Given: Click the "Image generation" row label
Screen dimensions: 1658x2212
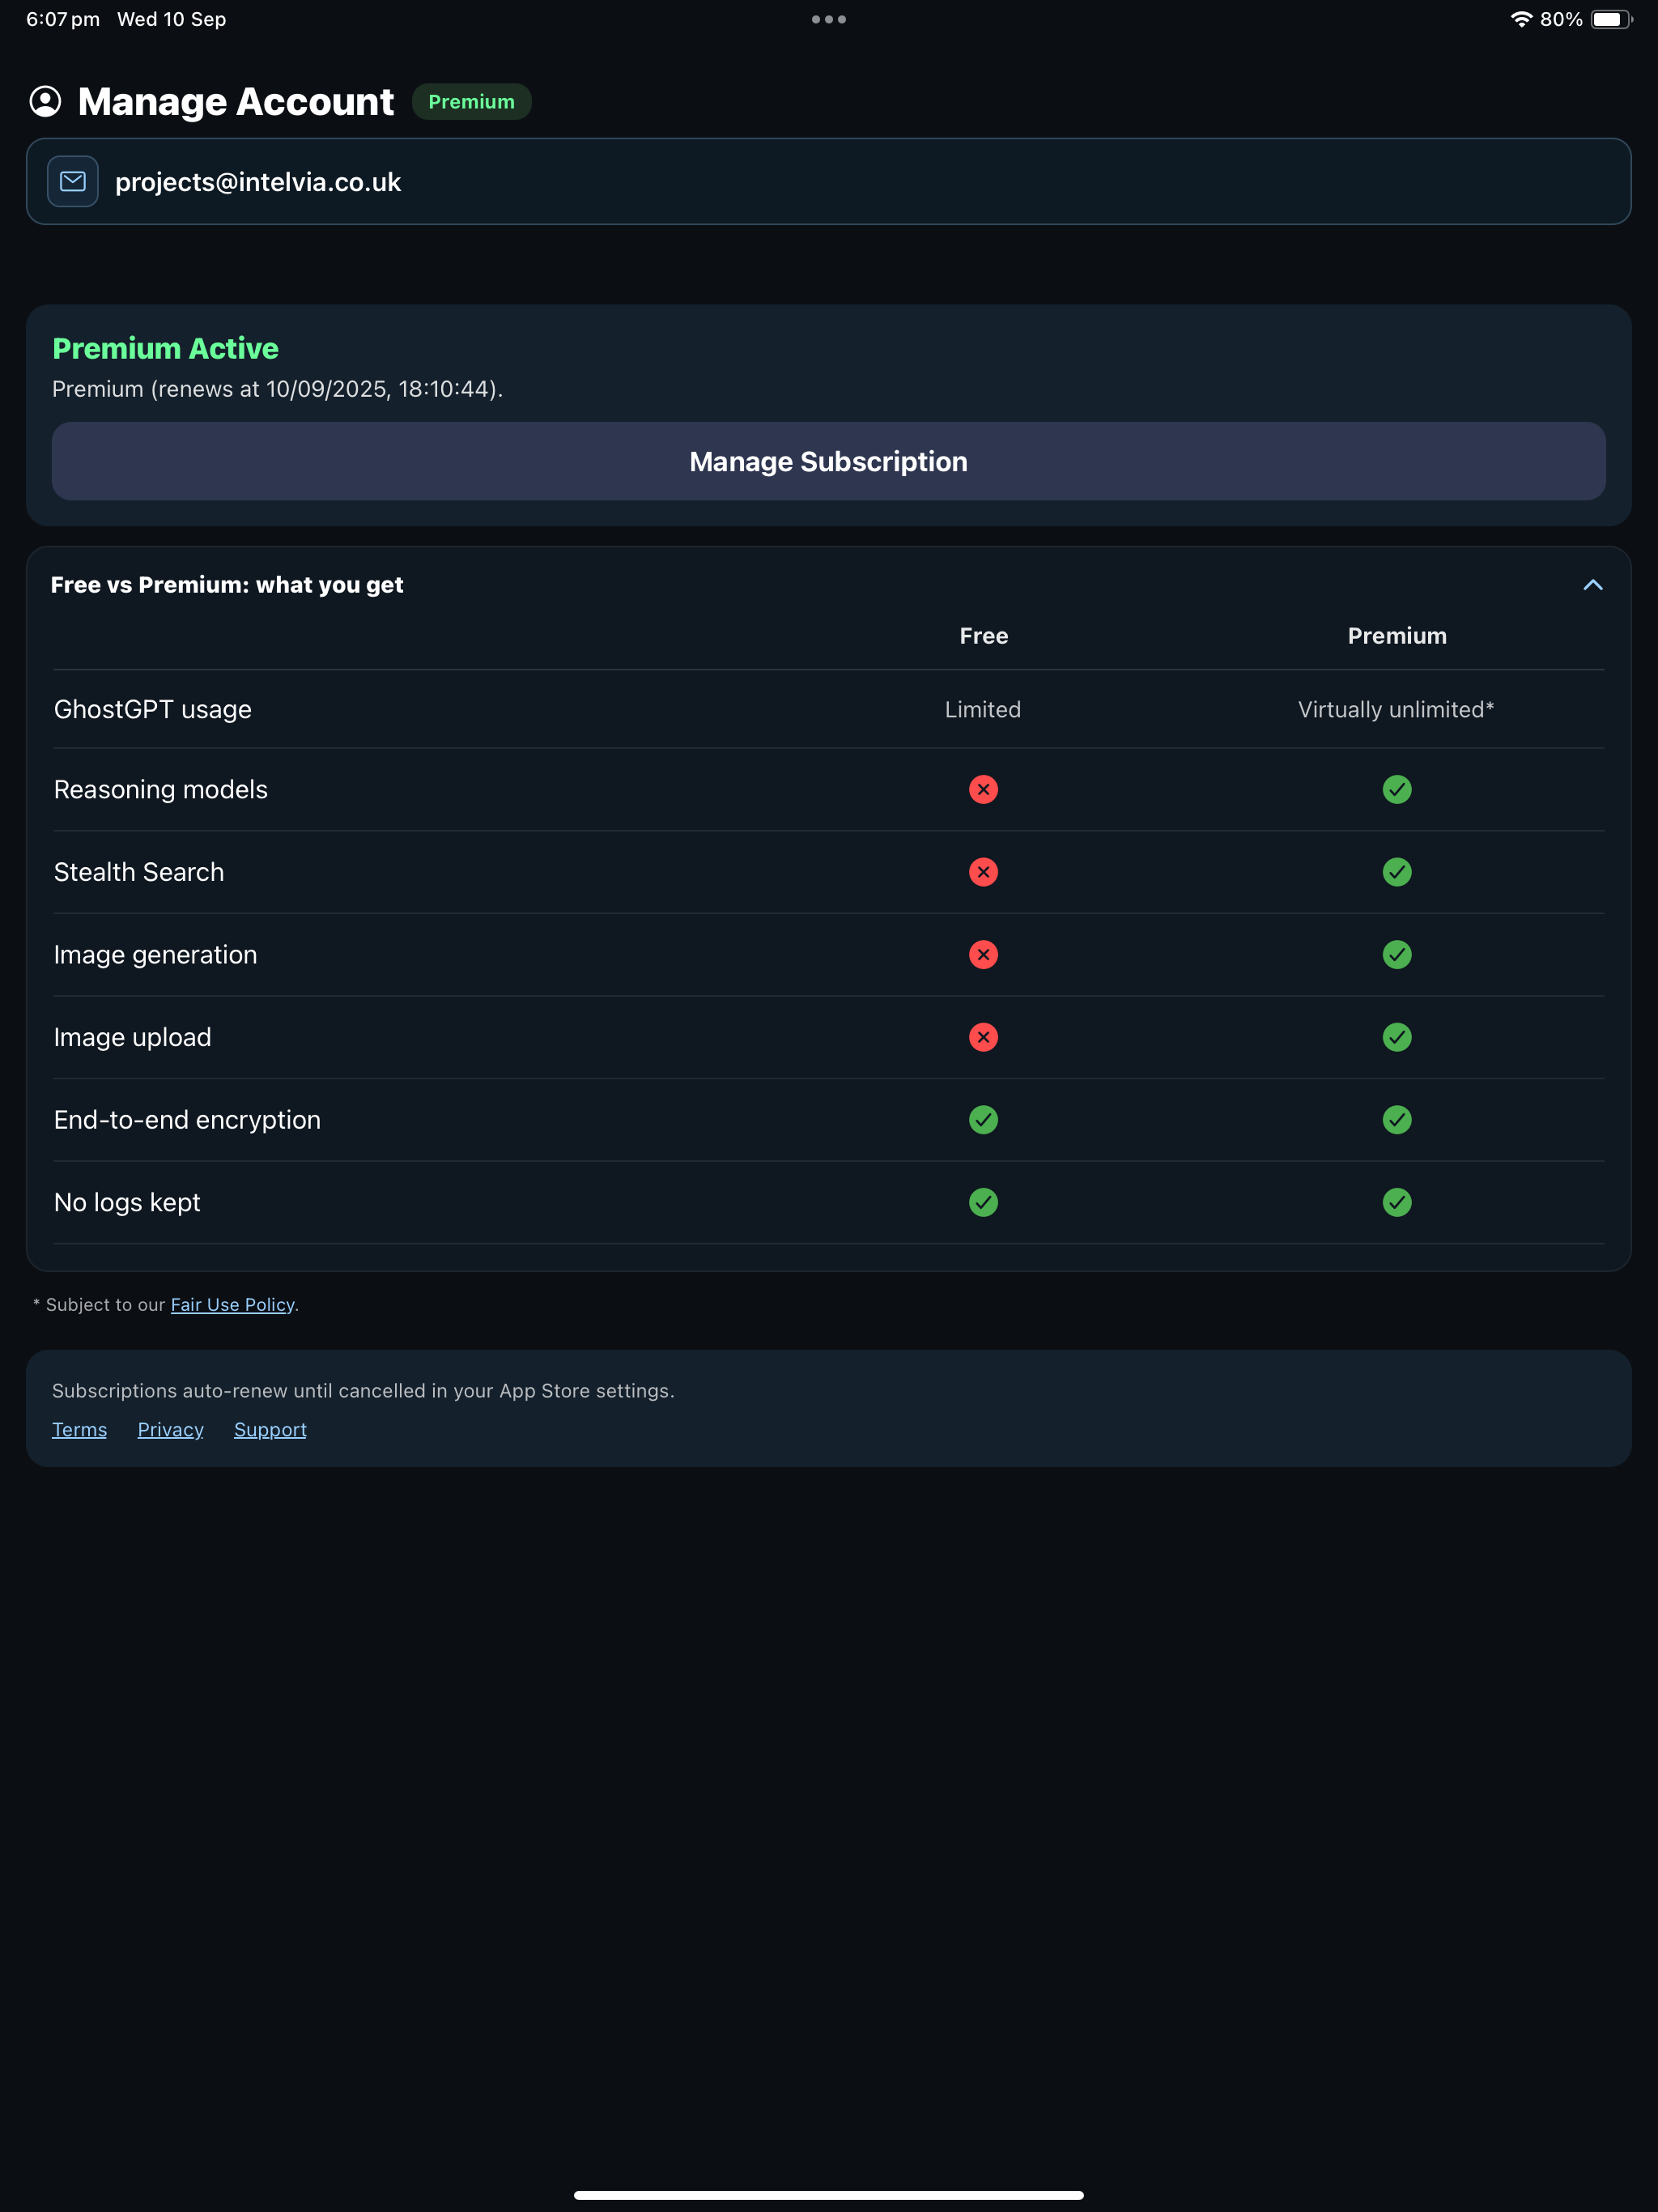Looking at the screenshot, I should pyautogui.click(x=155, y=954).
